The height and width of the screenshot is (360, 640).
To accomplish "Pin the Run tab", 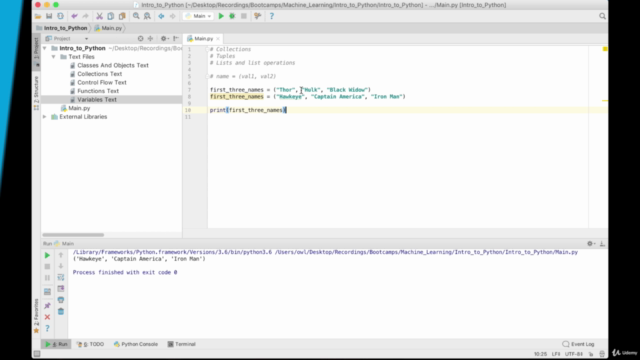I will click(47, 306).
